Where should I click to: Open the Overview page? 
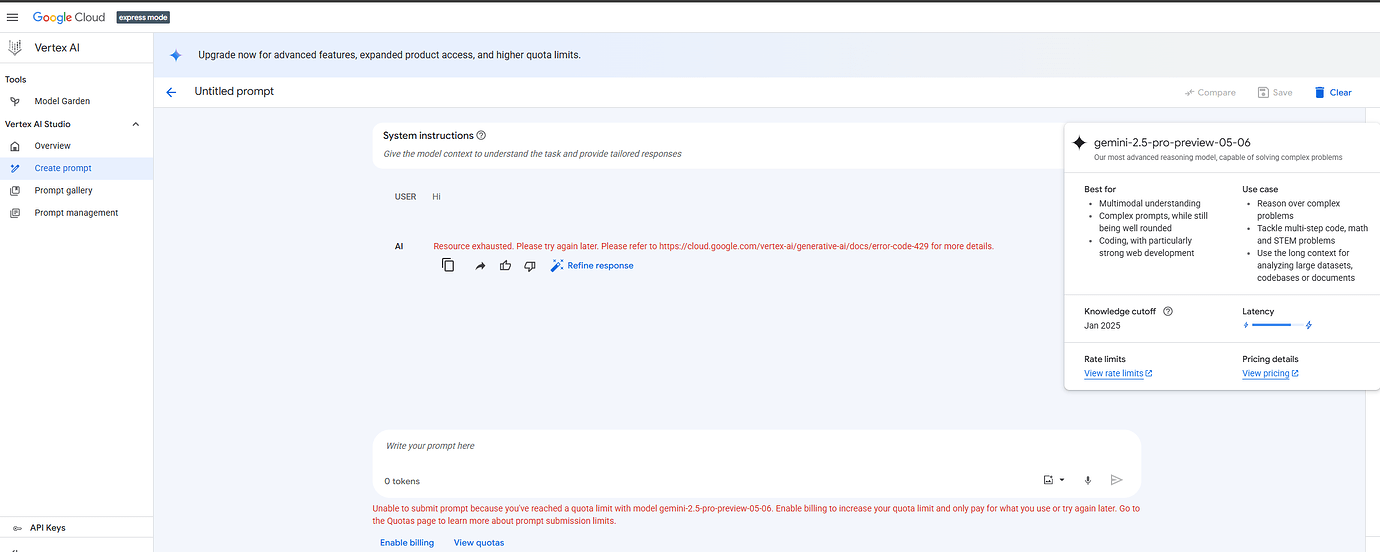(x=53, y=146)
